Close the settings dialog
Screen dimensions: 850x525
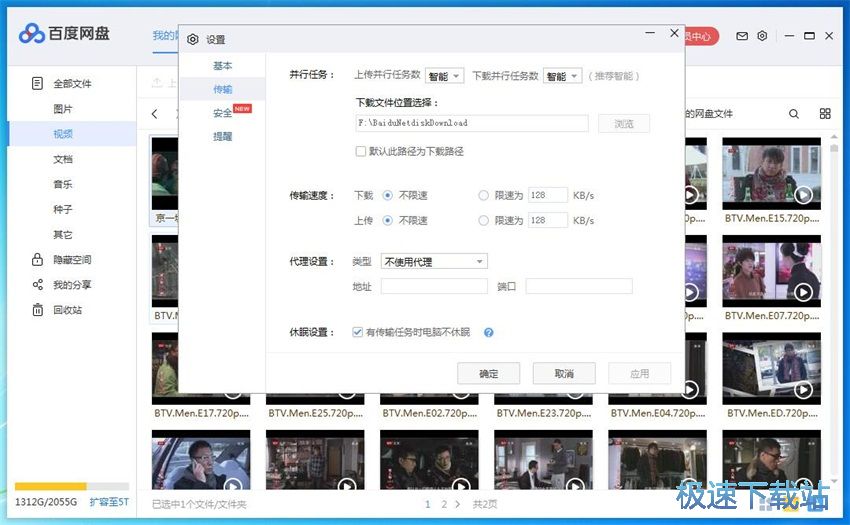[x=674, y=33]
